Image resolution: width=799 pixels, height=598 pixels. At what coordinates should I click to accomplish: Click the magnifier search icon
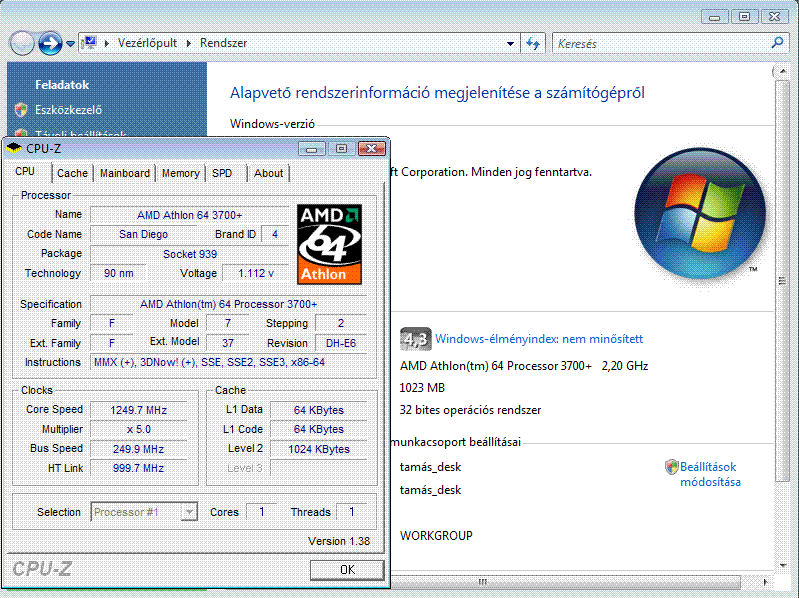pyautogui.click(x=777, y=43)
